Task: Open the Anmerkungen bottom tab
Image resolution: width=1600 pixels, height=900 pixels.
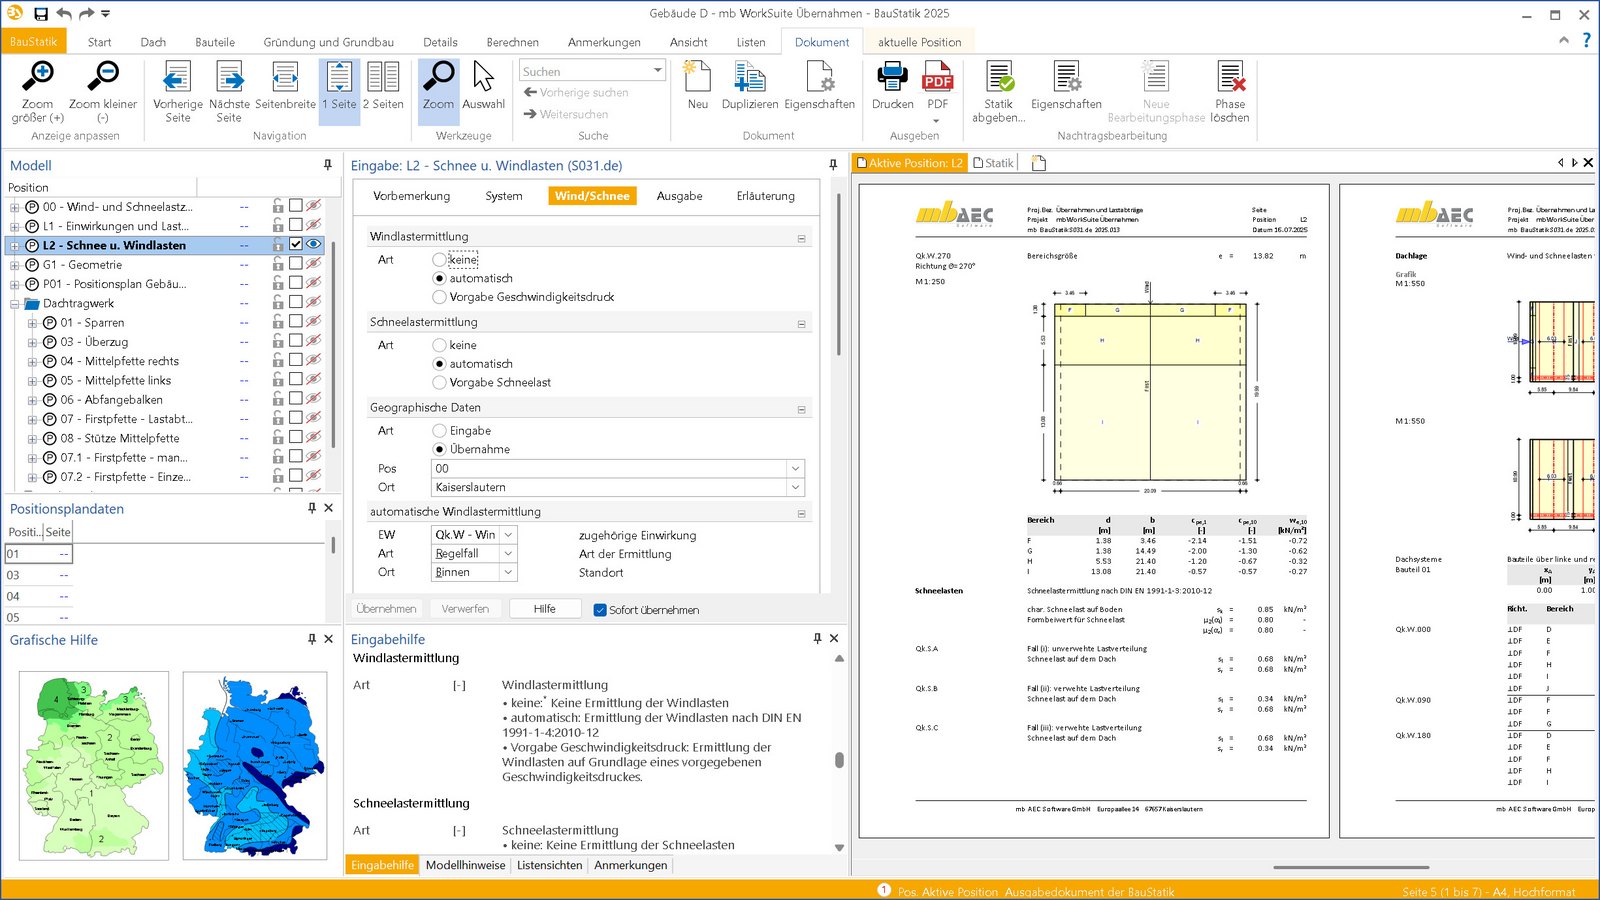Action: click(x=631, y=866)
